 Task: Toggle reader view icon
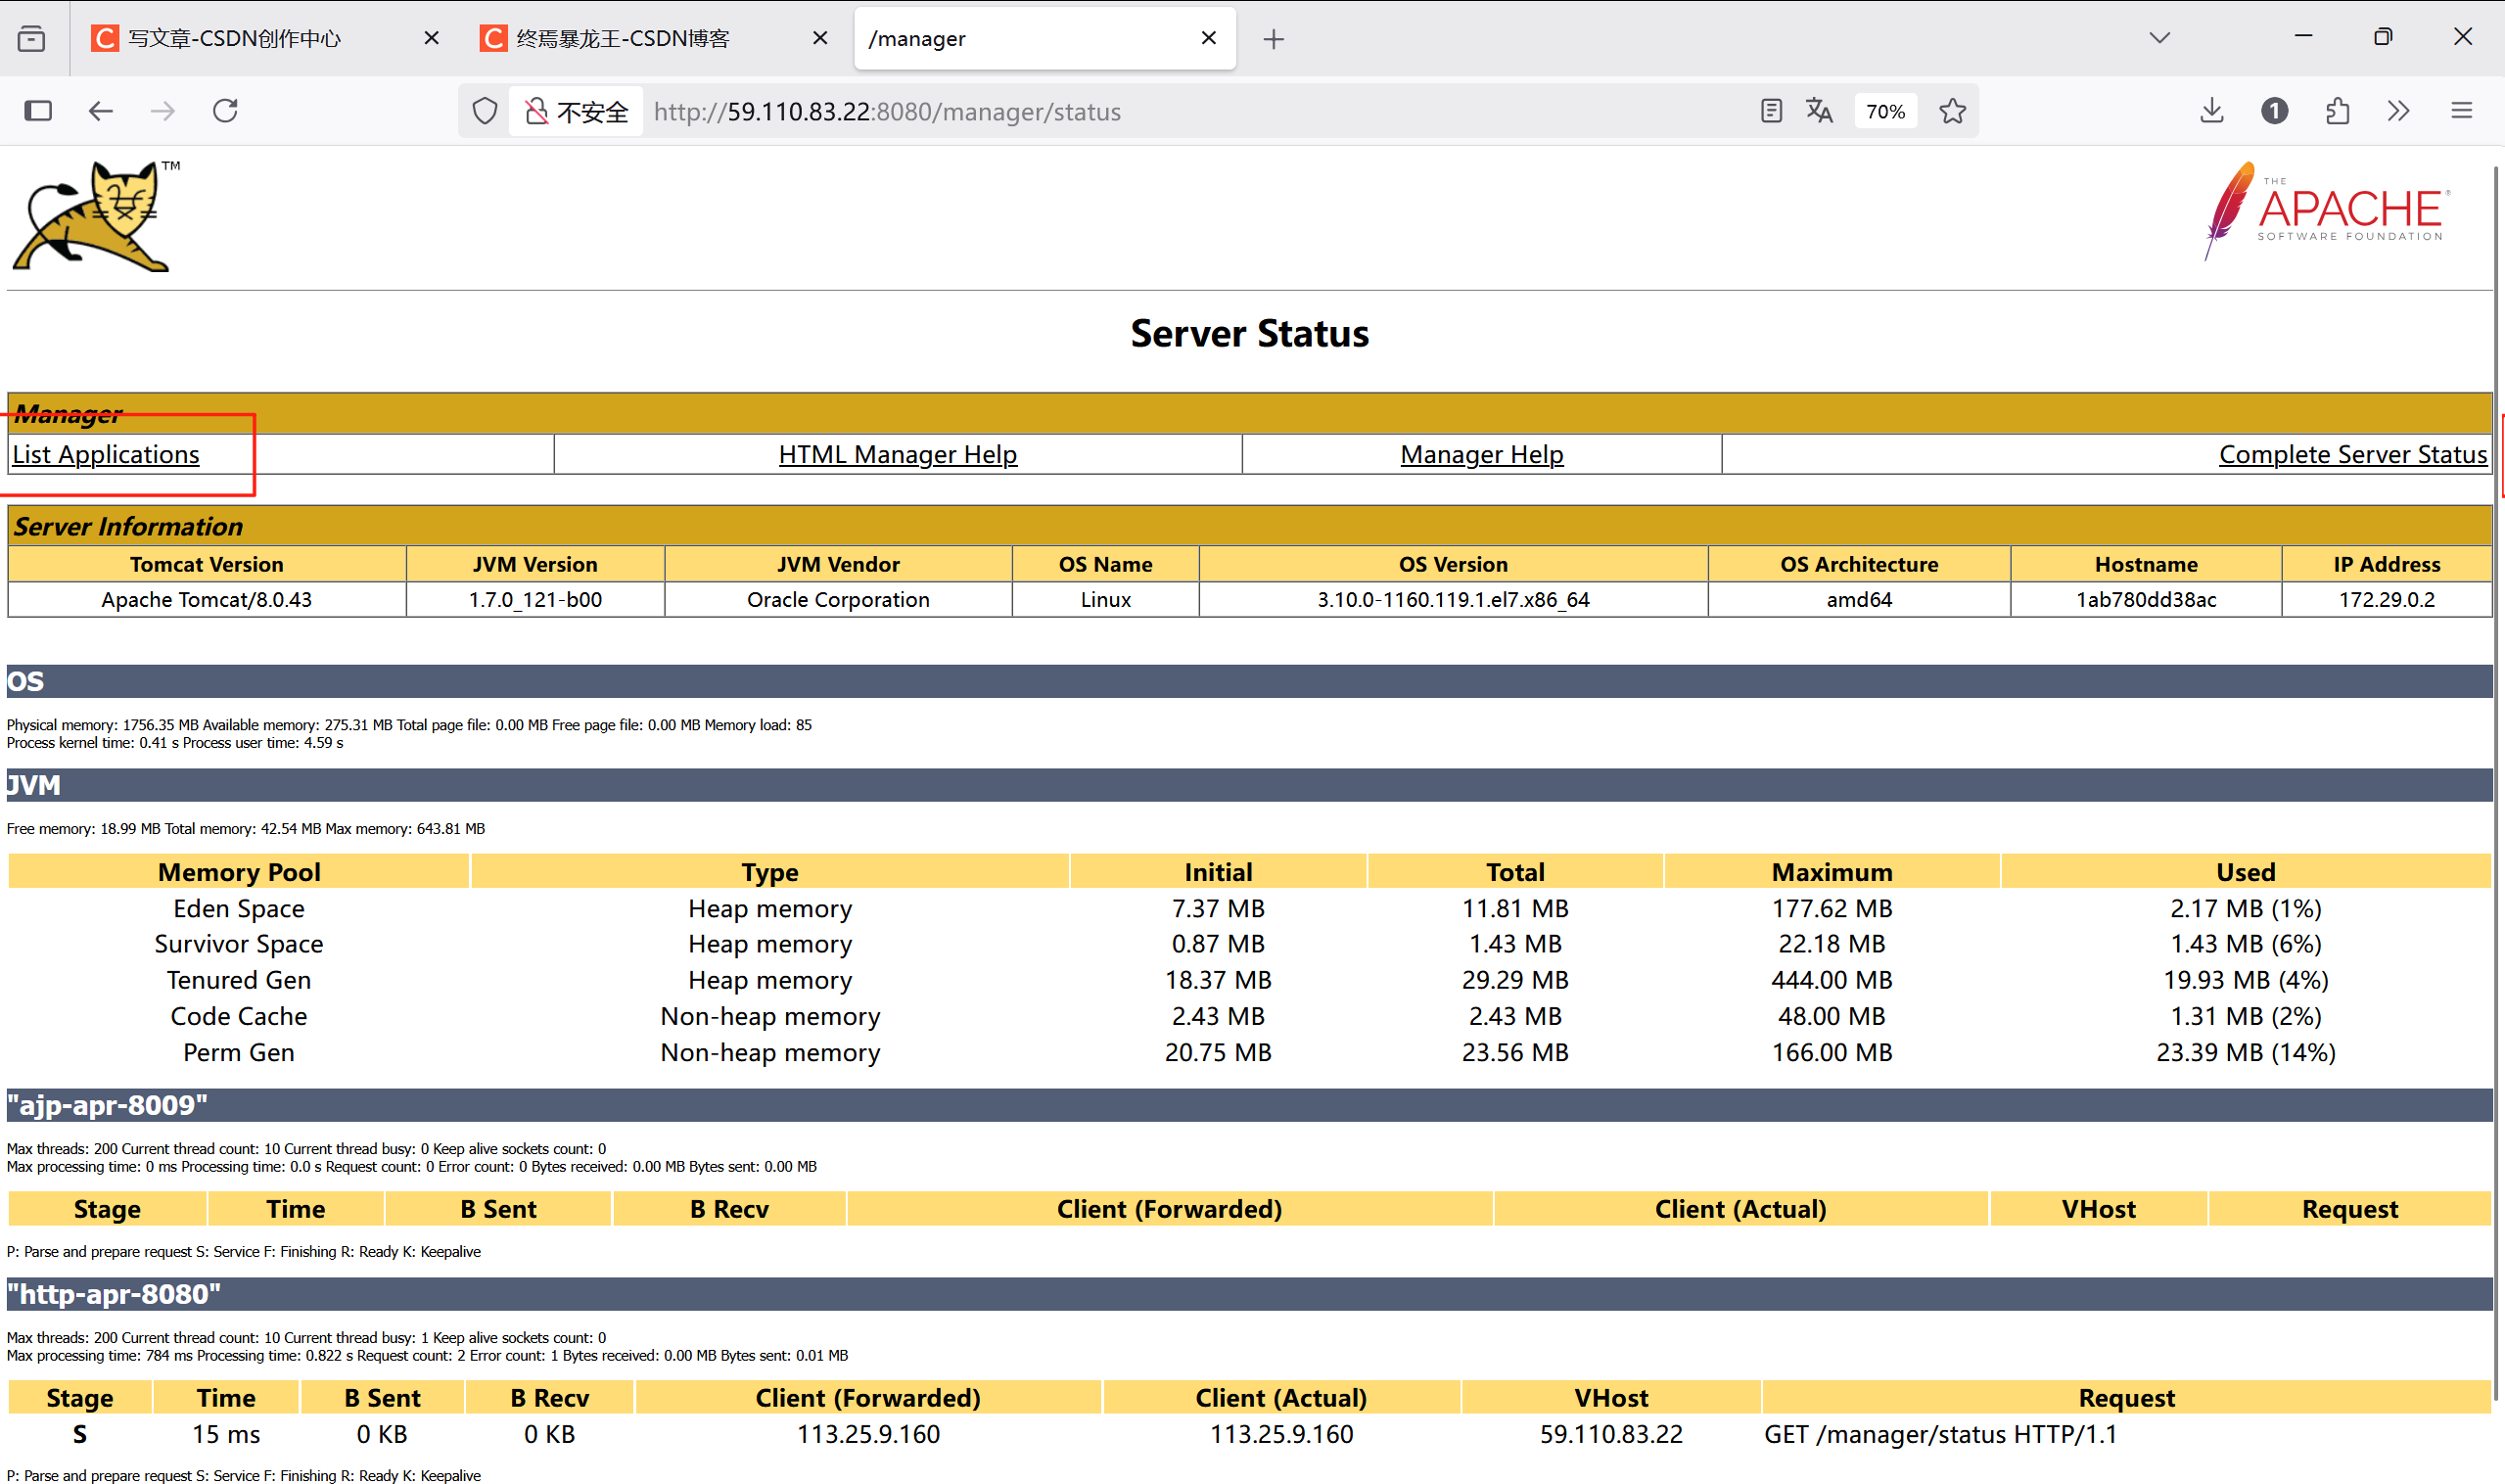pyautogui.click(x=1771, y=111)
